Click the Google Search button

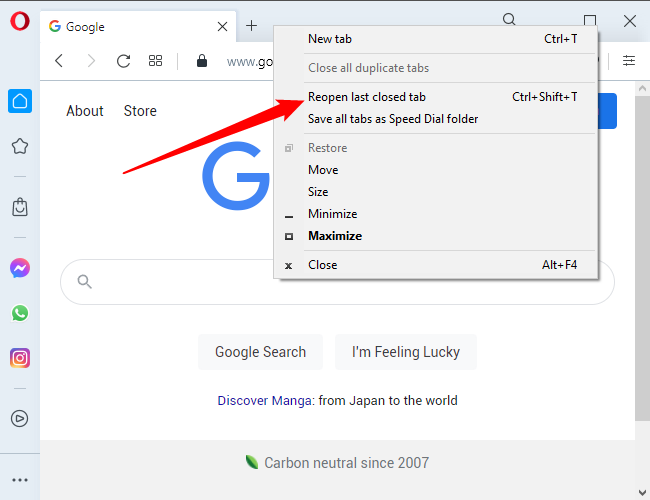[260, 352]
